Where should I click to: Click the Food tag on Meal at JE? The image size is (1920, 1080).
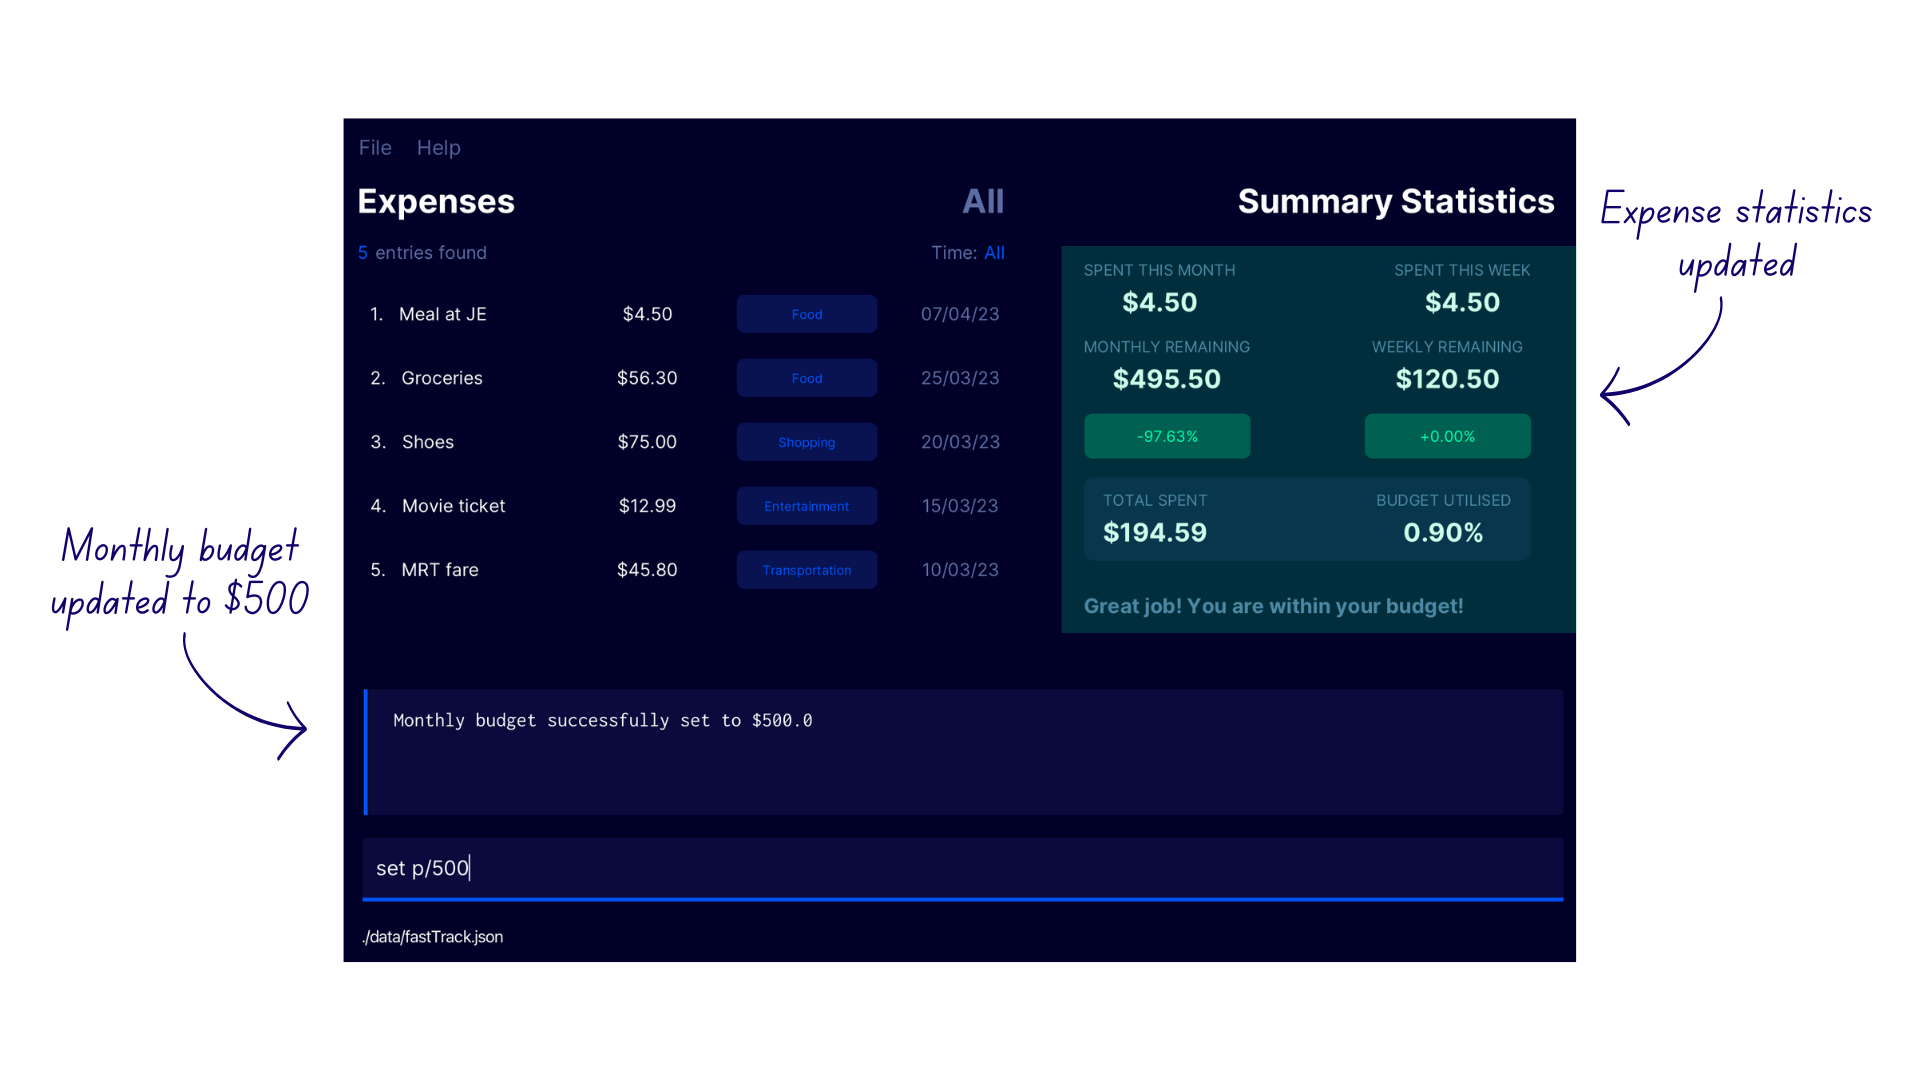coord(807,314)
